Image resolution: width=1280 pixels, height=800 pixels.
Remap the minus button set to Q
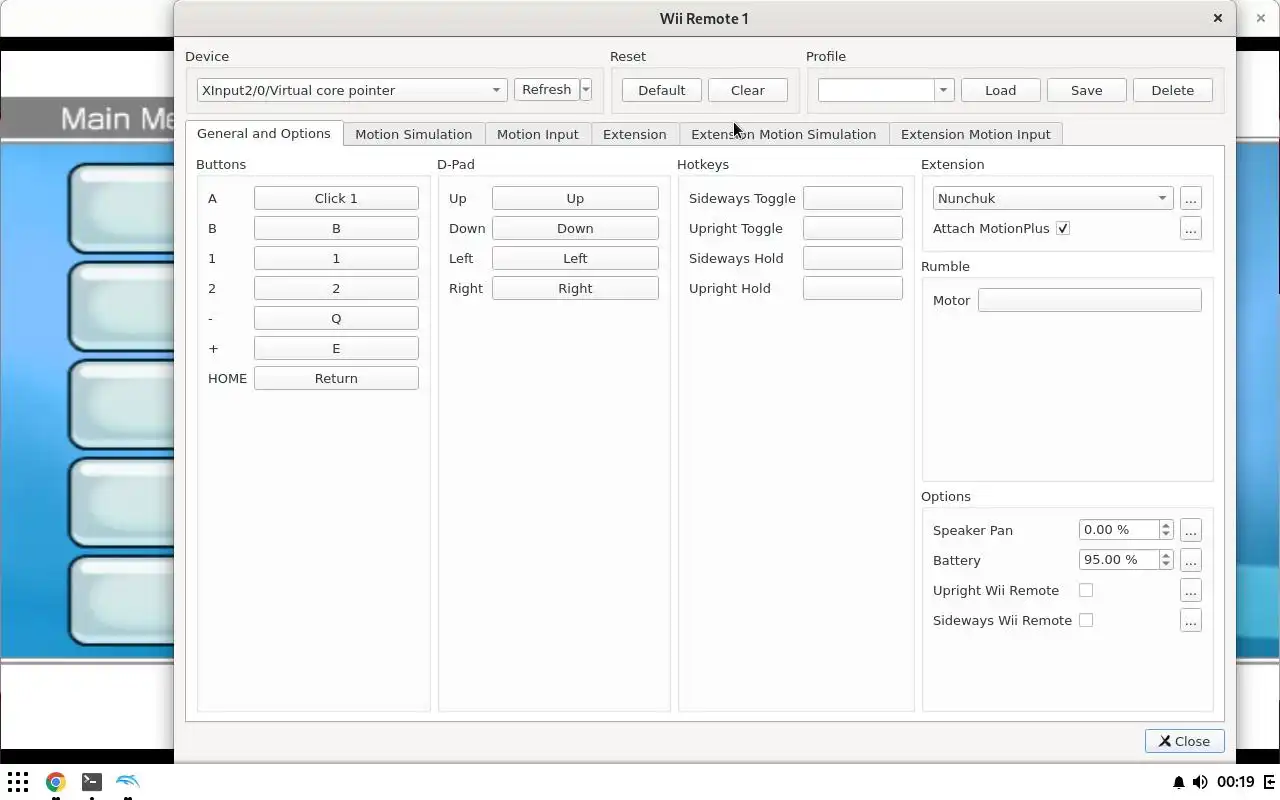click(336, 318)
